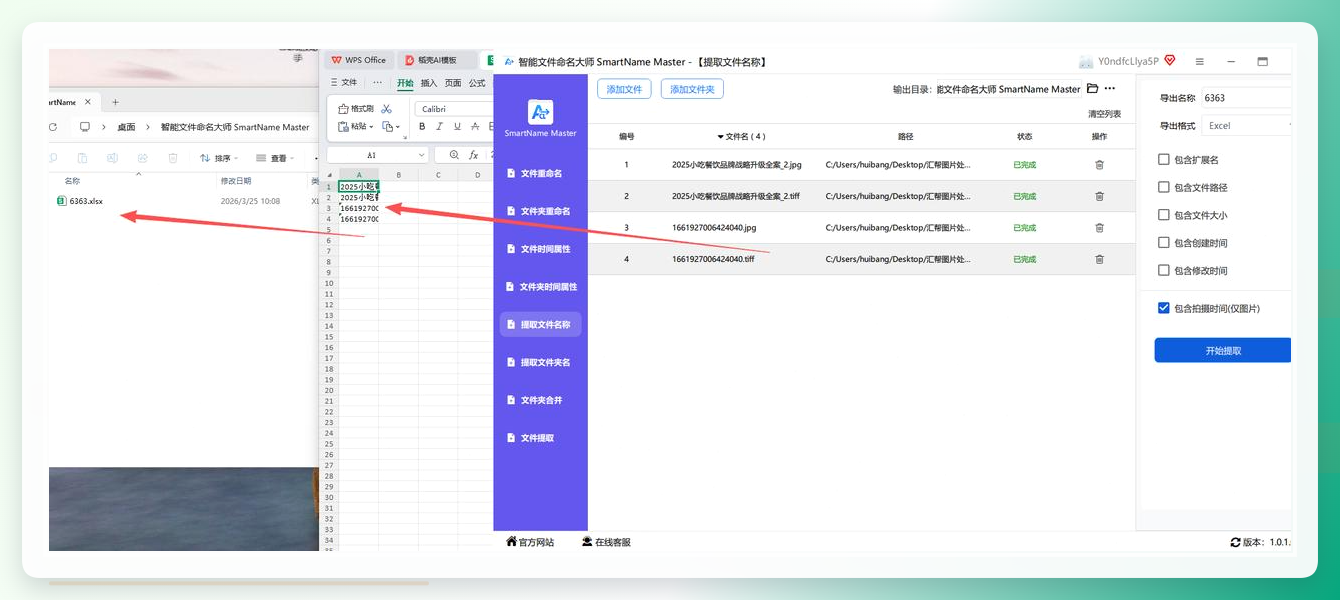Viewport: 1340px width, 600px height.
Task: Click the 在线客服 support icon
Action: click(587, 542)
